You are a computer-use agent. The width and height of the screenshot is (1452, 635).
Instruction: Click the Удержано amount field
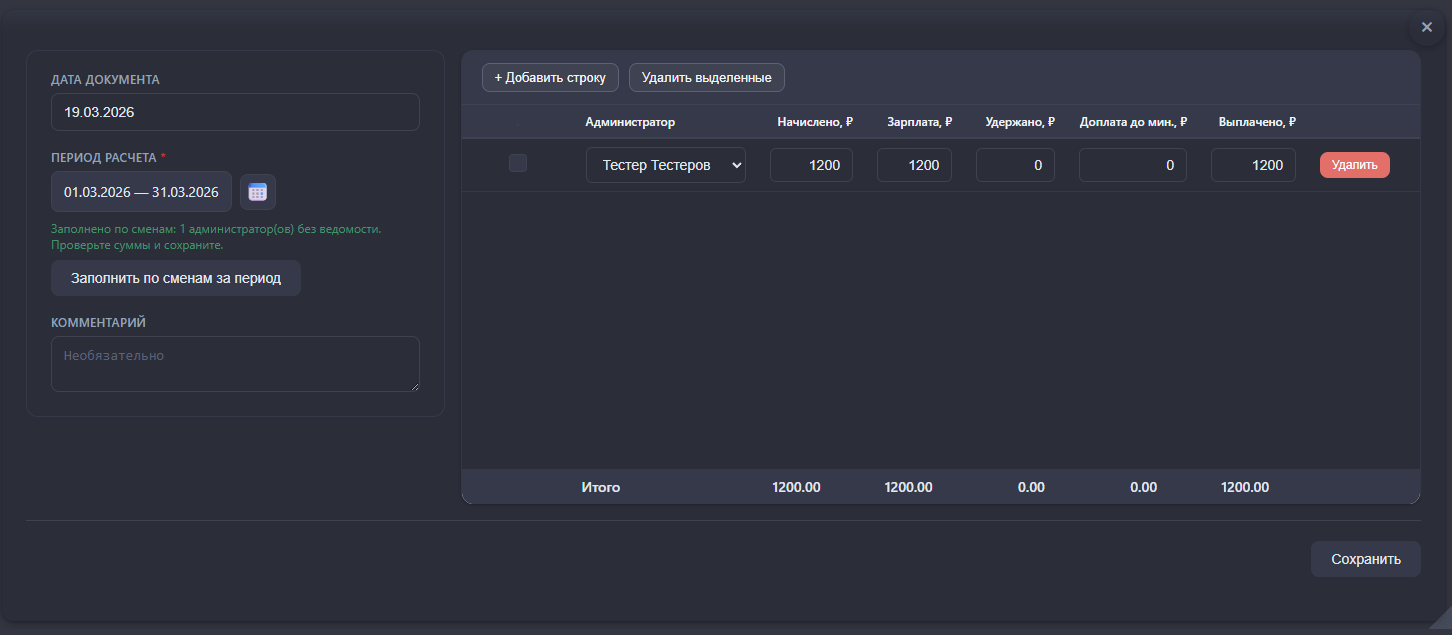1015,165
